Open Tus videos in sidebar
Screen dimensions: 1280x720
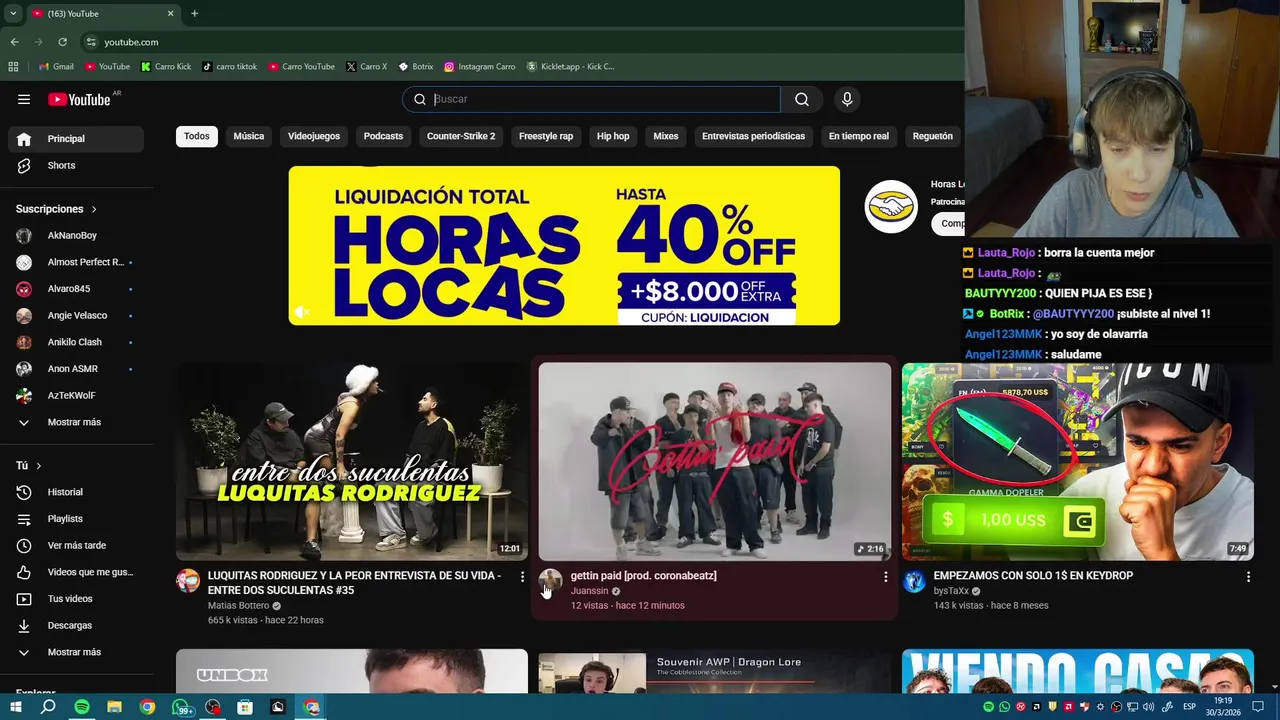pyautogui.click(x=76, y=599)
